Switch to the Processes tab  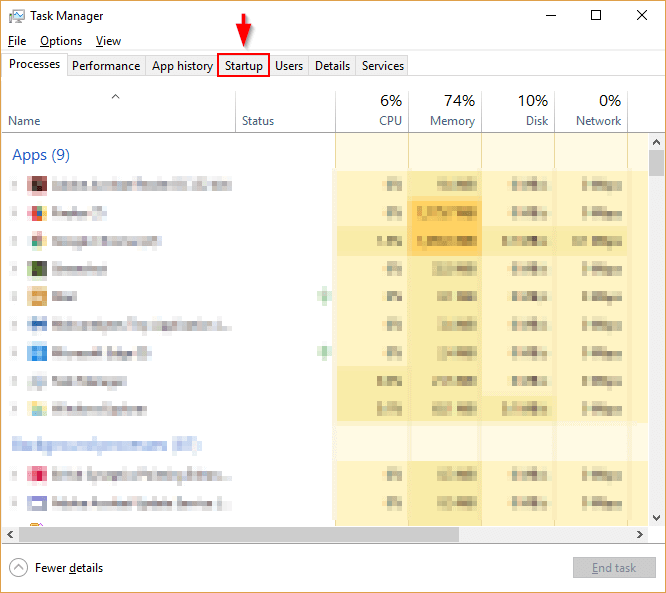tap(34, 64)
